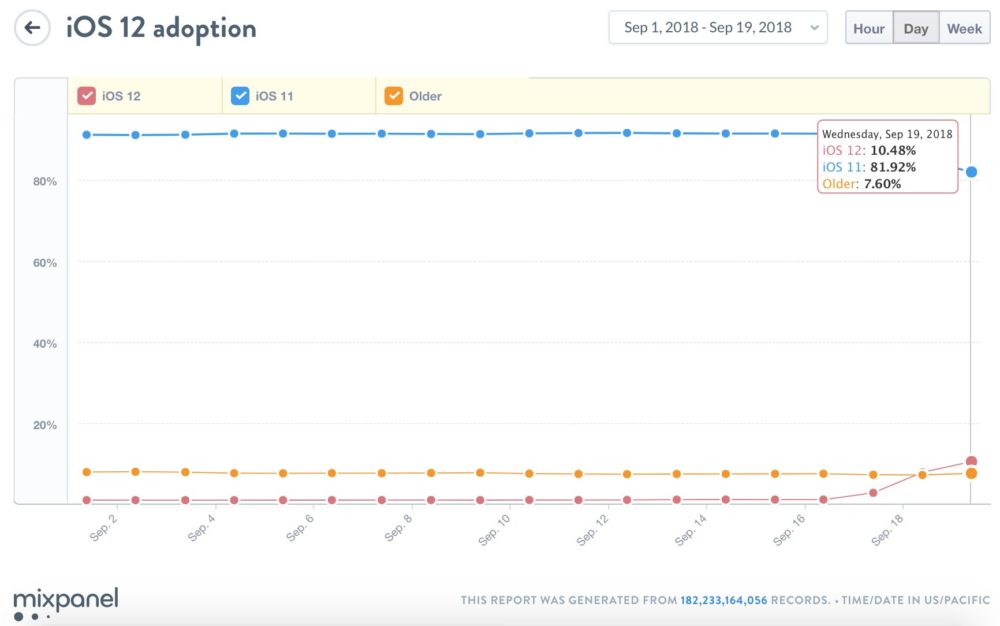
Task: Click the 60% y-axis label
Action: (45, 263)
